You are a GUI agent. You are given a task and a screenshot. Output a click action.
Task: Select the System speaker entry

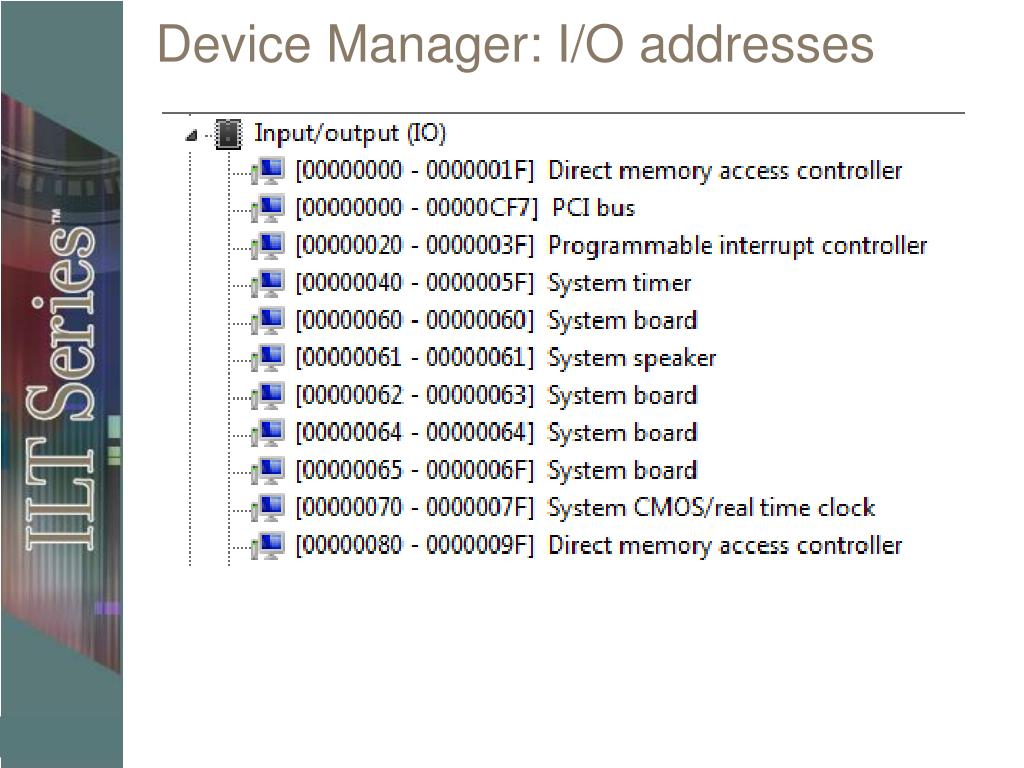point(505,359)
